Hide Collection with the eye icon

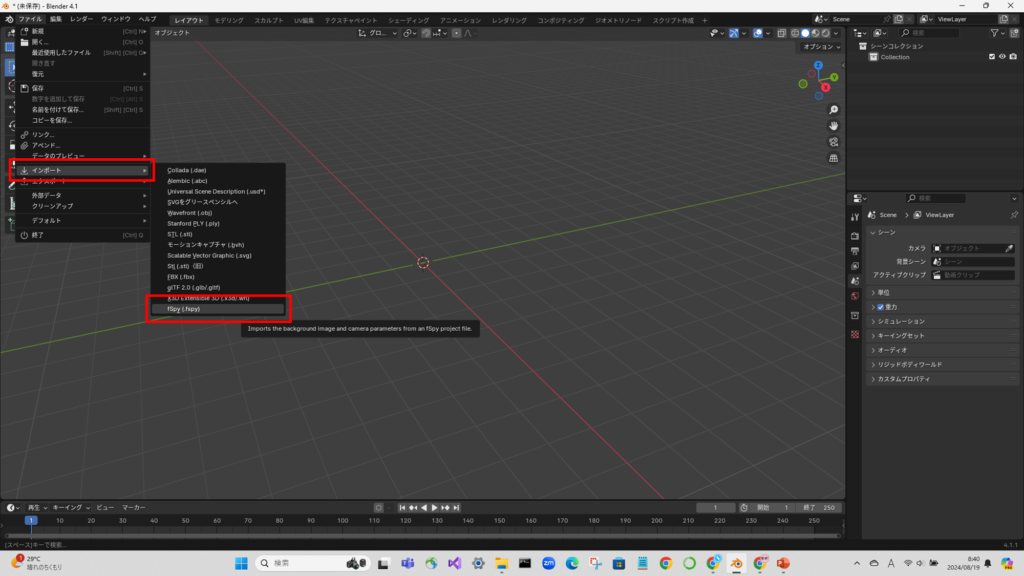[1002, 57]
